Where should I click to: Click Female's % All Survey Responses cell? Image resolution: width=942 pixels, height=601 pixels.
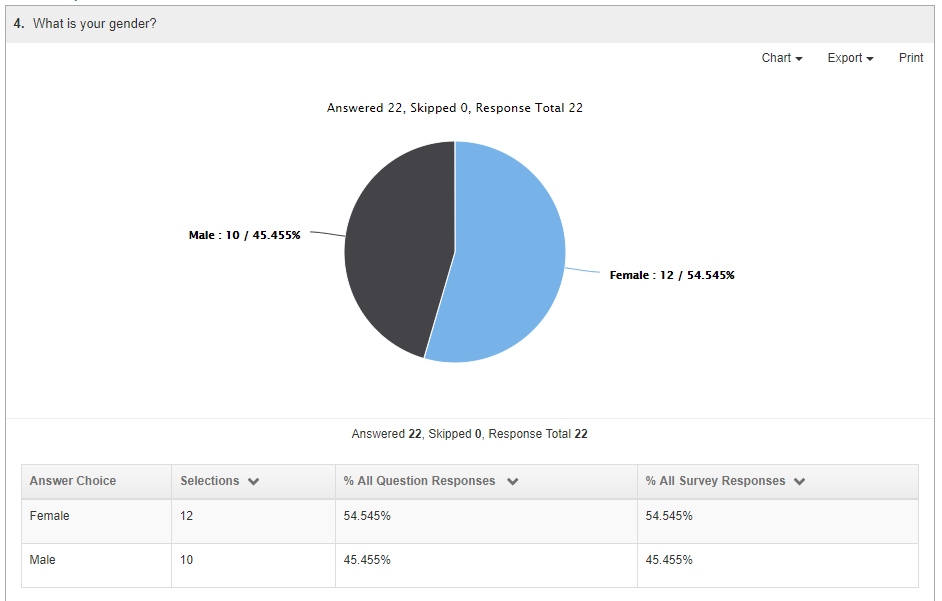pyautogui.click(x=777, y=522)
